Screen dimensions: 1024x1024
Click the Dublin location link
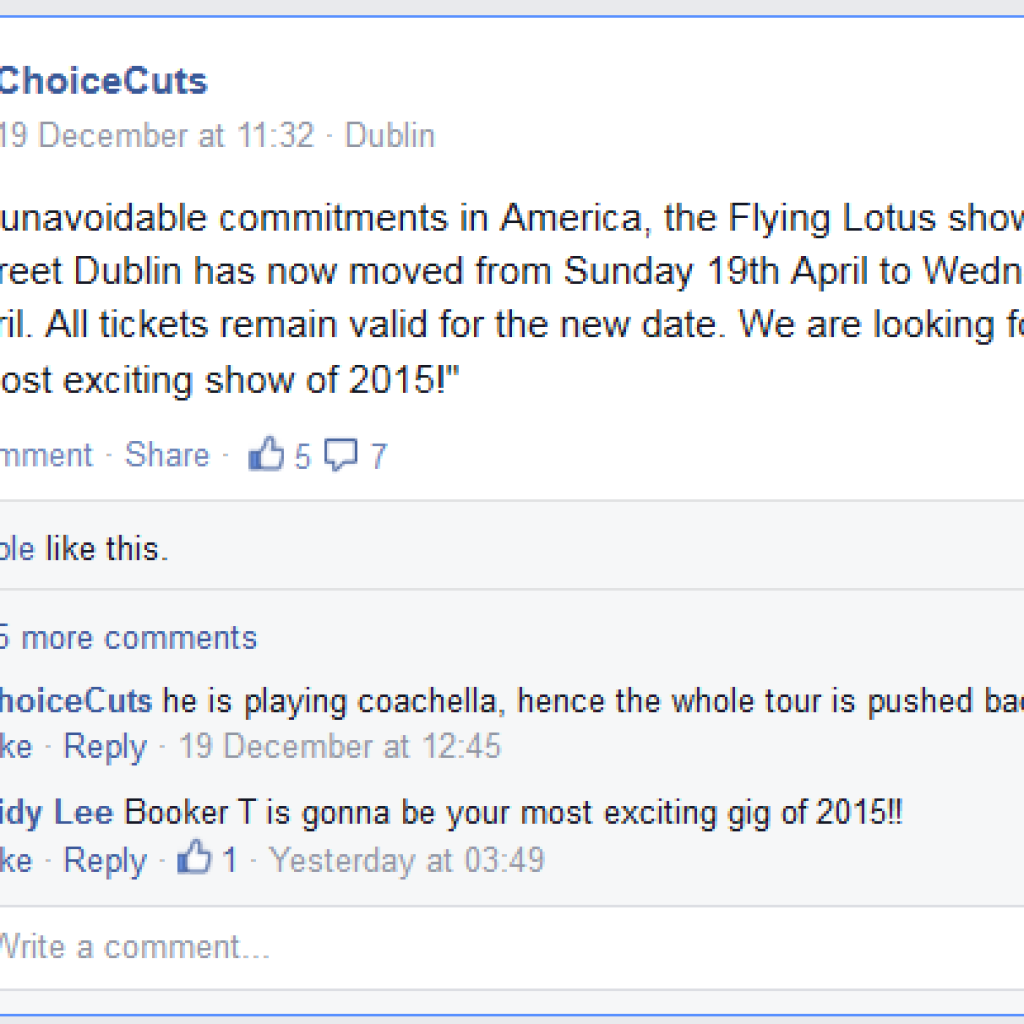(x=390, y=135)
